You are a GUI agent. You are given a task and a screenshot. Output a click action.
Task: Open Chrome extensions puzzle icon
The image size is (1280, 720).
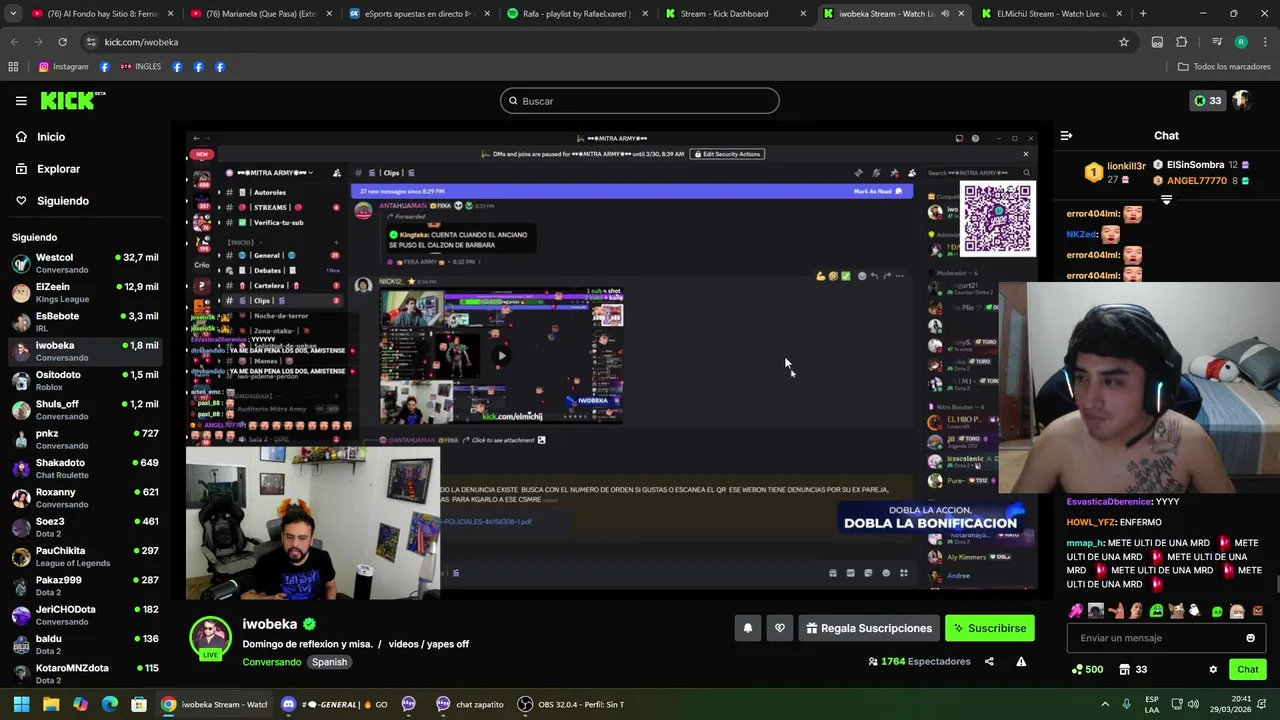tap(1182, 42)
